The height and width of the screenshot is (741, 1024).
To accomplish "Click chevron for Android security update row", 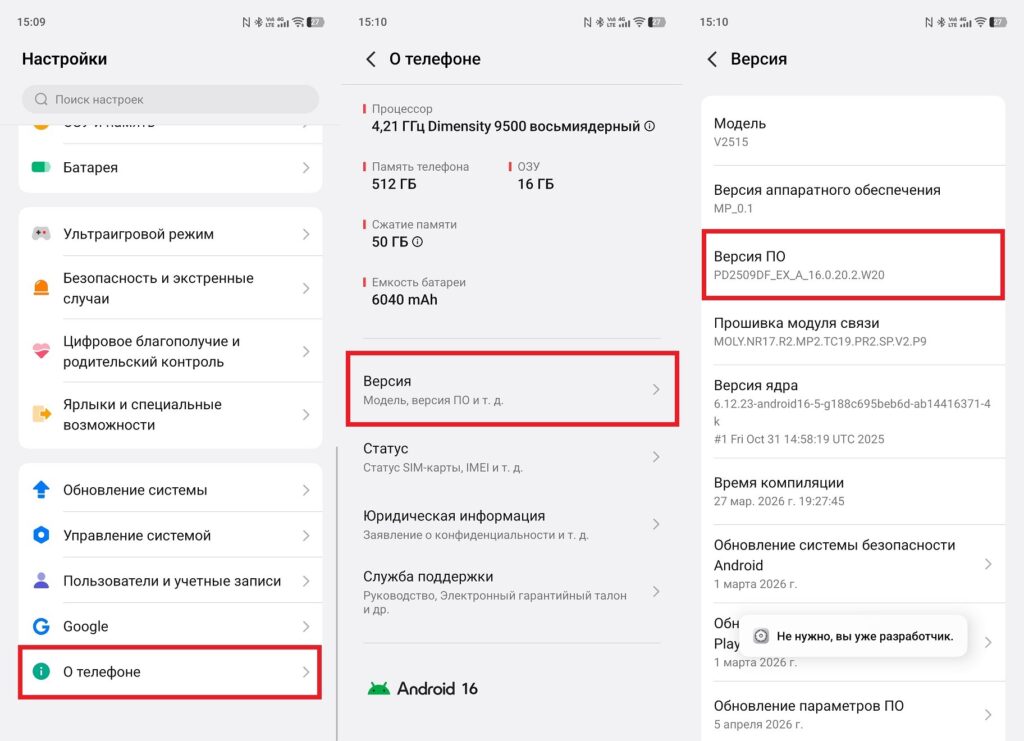I will click(x=988, y=563).
